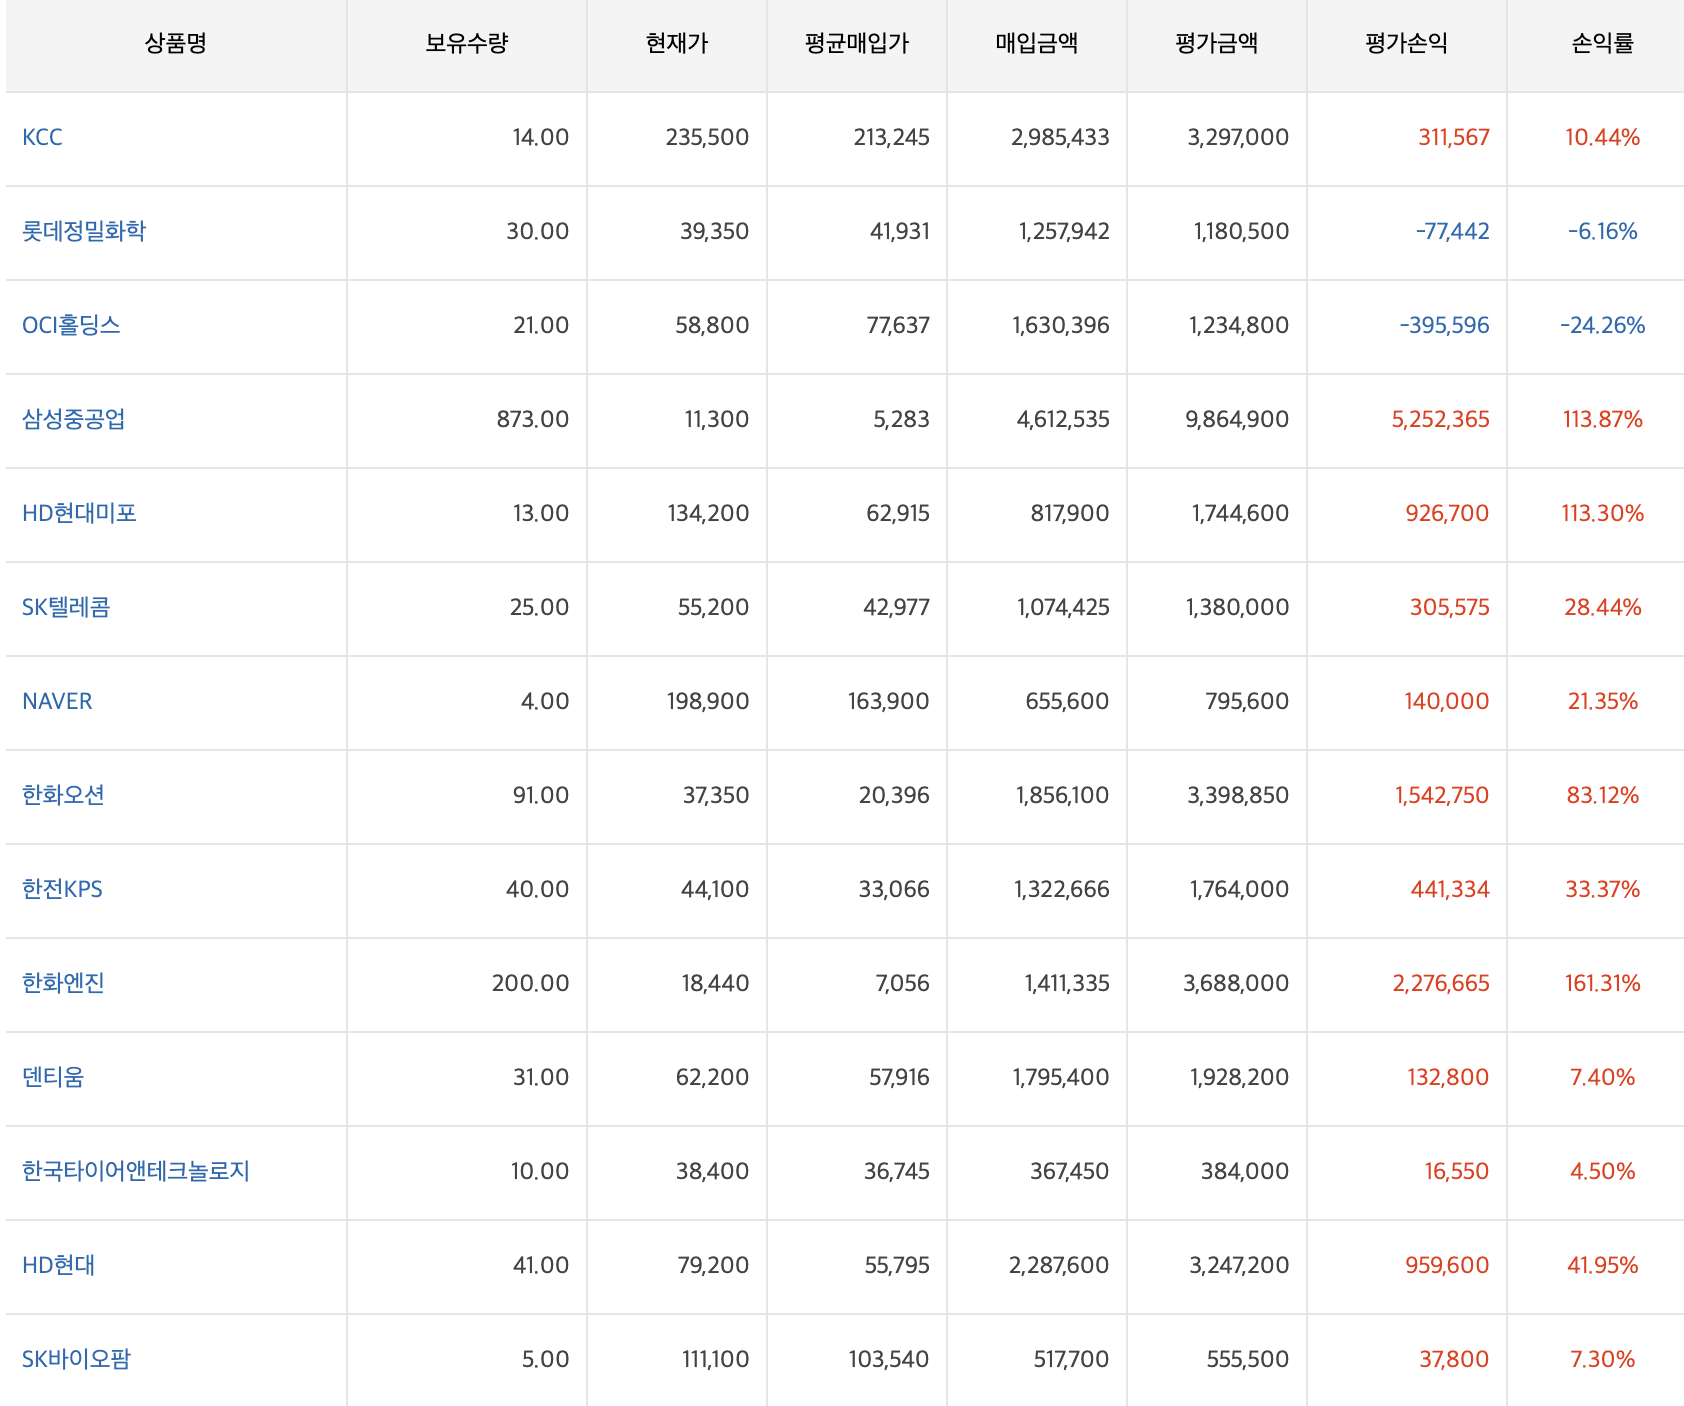Viewport: 1684px width, 1406px height.
Task: Select 삼성중공업 return rate 113.87%
Action: [x=1603, y=420]
